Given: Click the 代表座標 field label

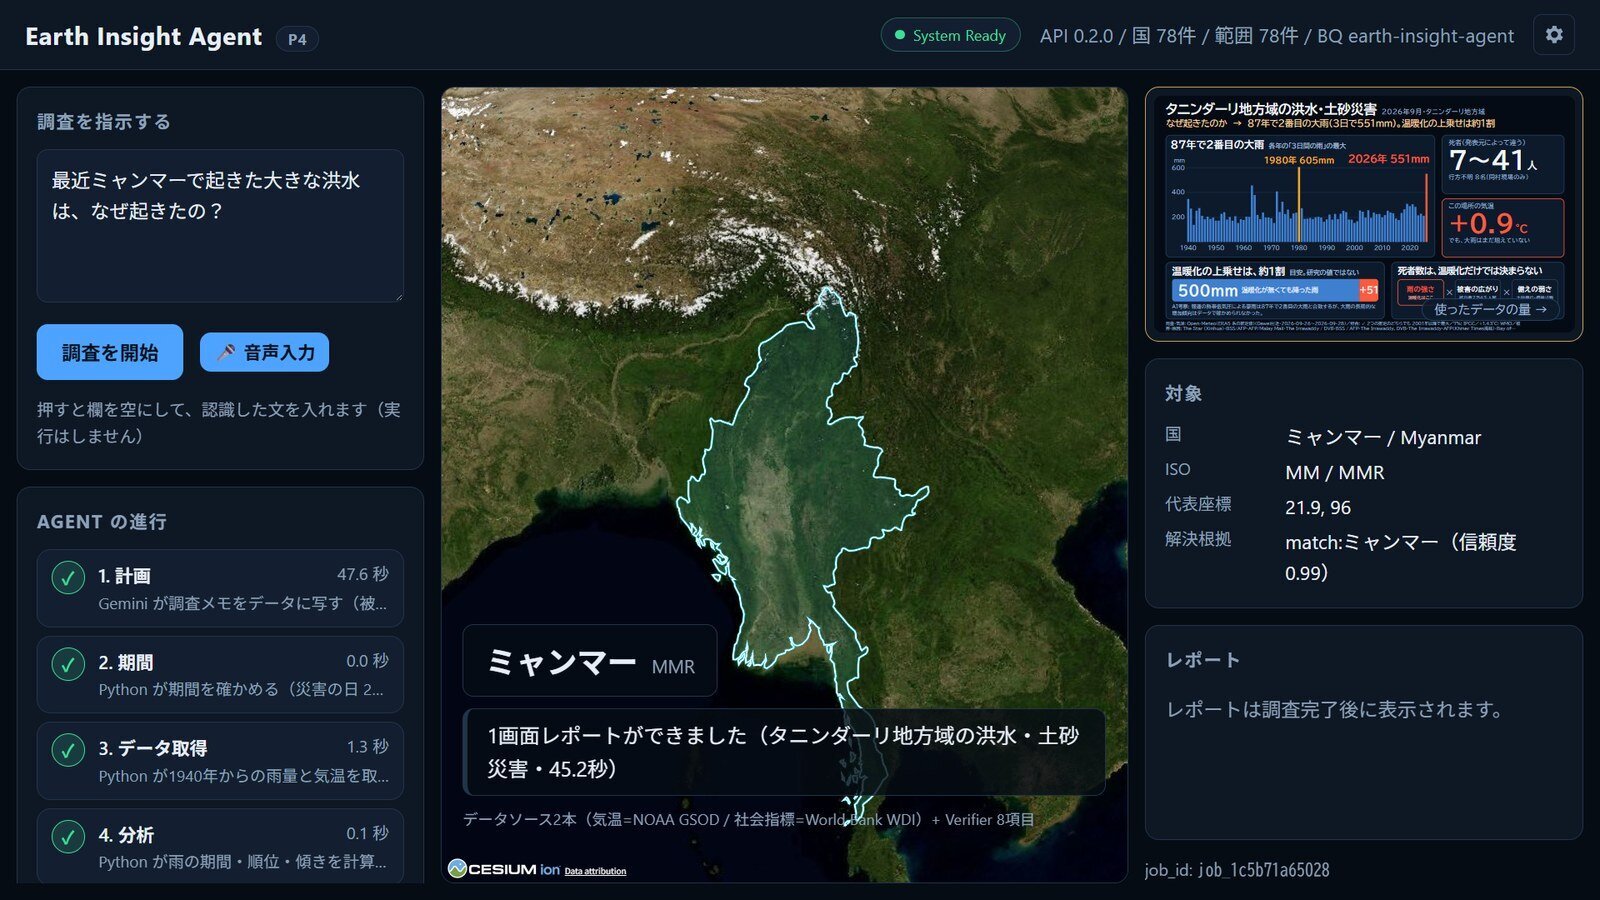Looking at the screenshot, I should [x=1198, y=504].
